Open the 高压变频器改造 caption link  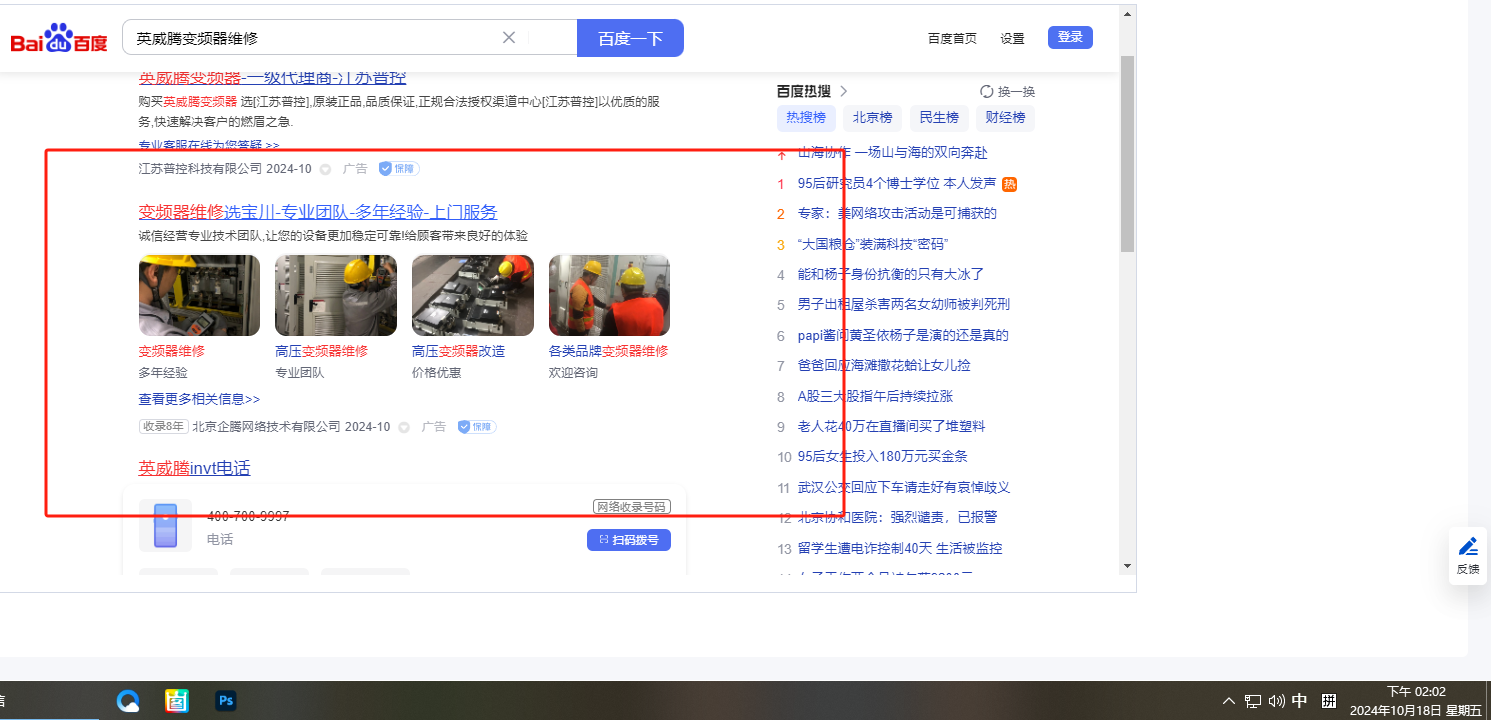click(x=458, y=351)
